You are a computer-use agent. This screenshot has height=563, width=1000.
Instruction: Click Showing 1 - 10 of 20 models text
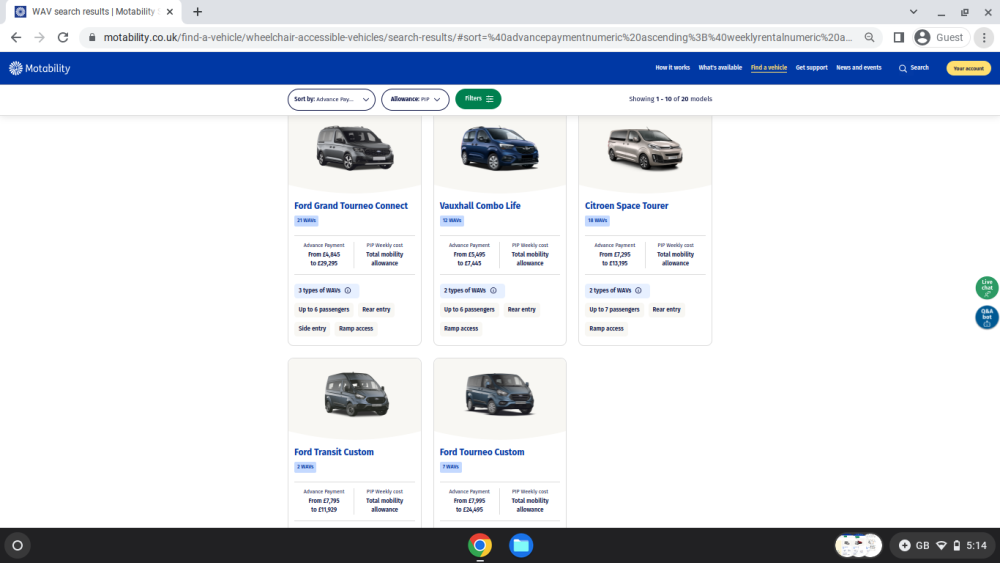pyautogui.click(x=670, y=99)
